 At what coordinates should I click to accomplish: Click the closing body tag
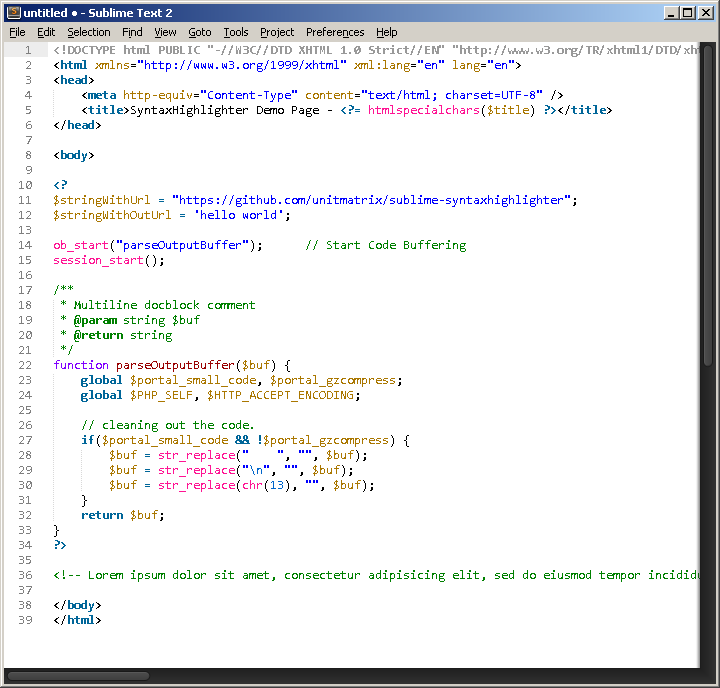point(77,605)
